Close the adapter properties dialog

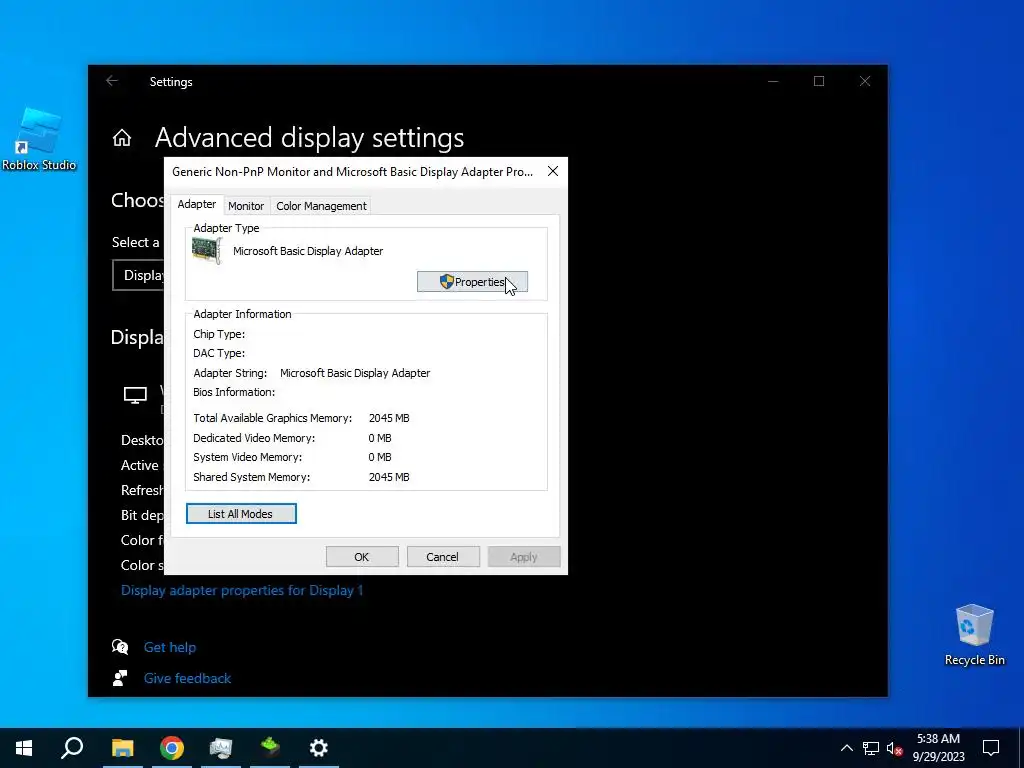coord(552,171)
